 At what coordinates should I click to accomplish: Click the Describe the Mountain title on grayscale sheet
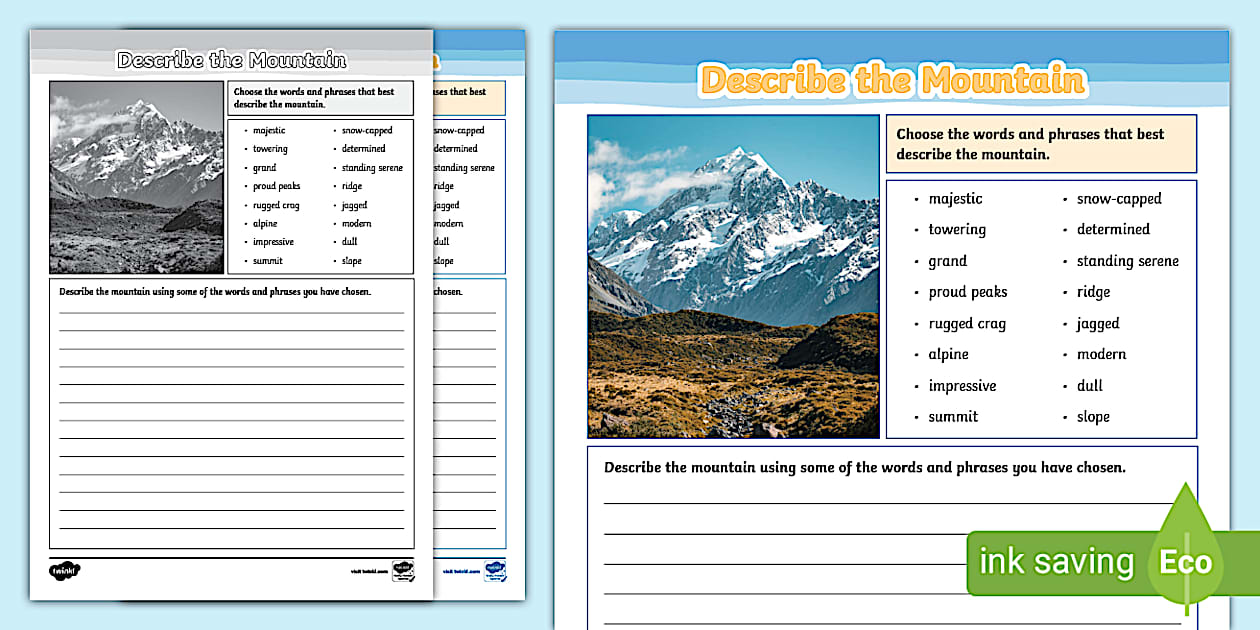[x=233, y=60]
